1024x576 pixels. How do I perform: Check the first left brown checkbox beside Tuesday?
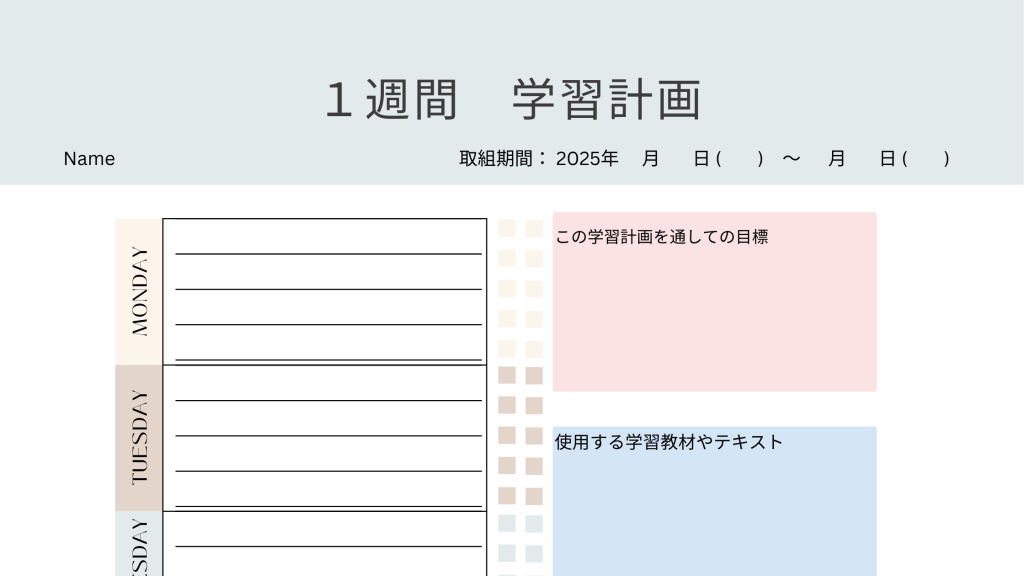tap(507, 375)
